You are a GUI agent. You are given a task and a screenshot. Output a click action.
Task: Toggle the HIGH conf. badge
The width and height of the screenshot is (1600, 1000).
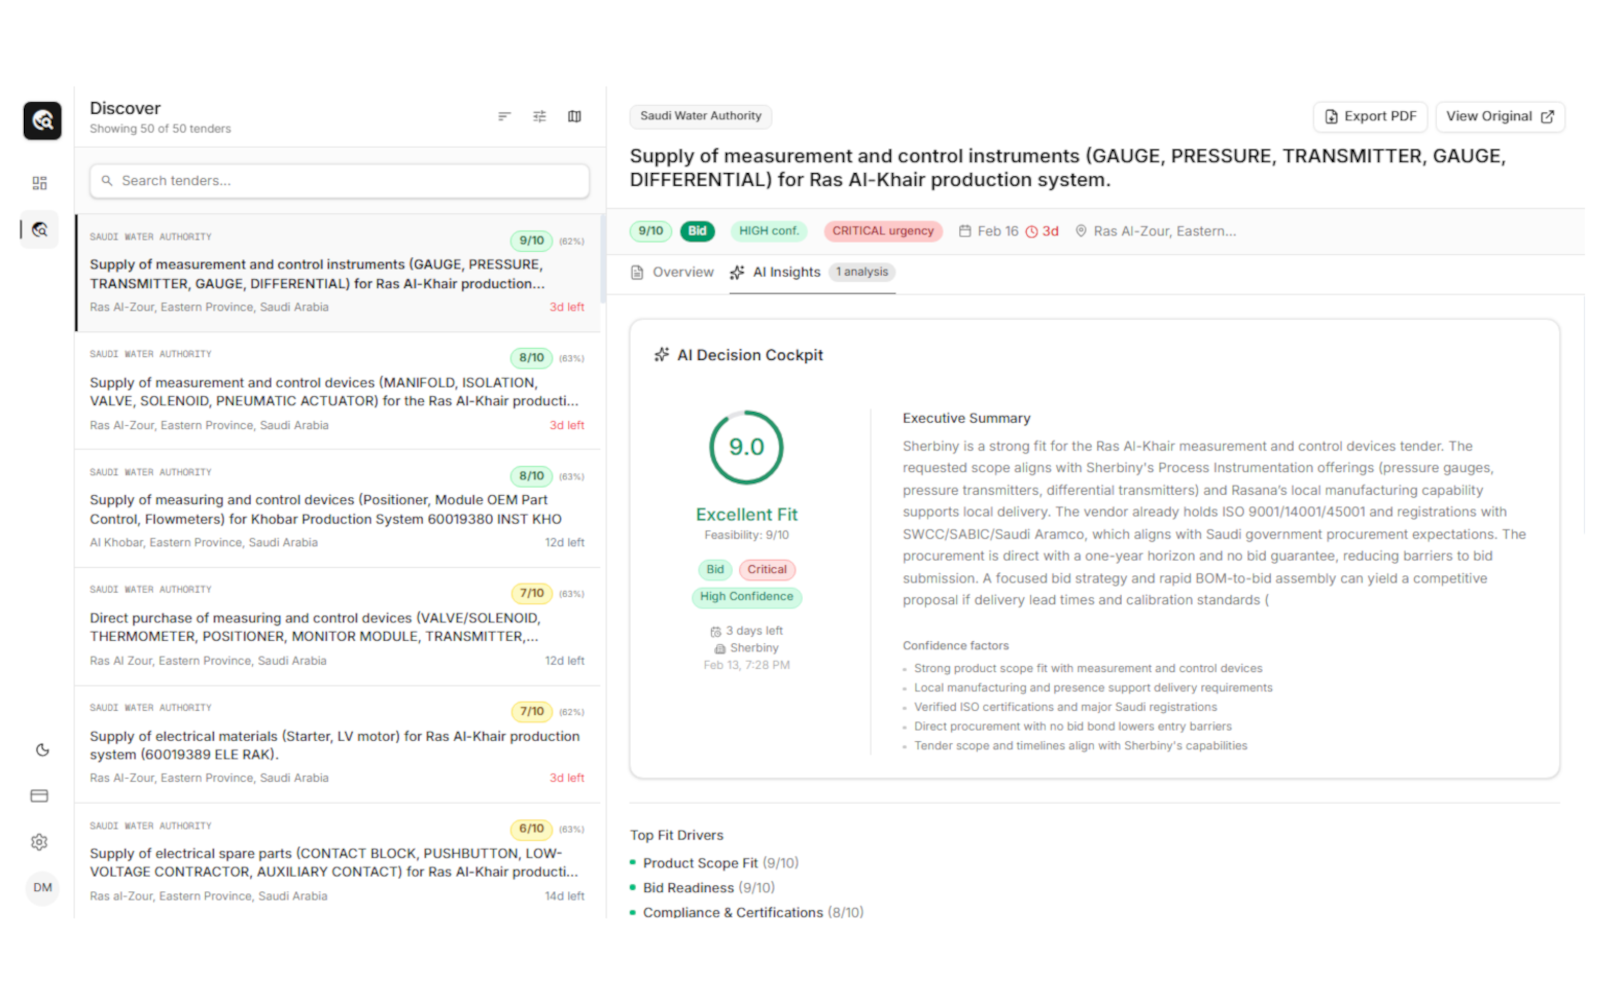tap(768, 231)
